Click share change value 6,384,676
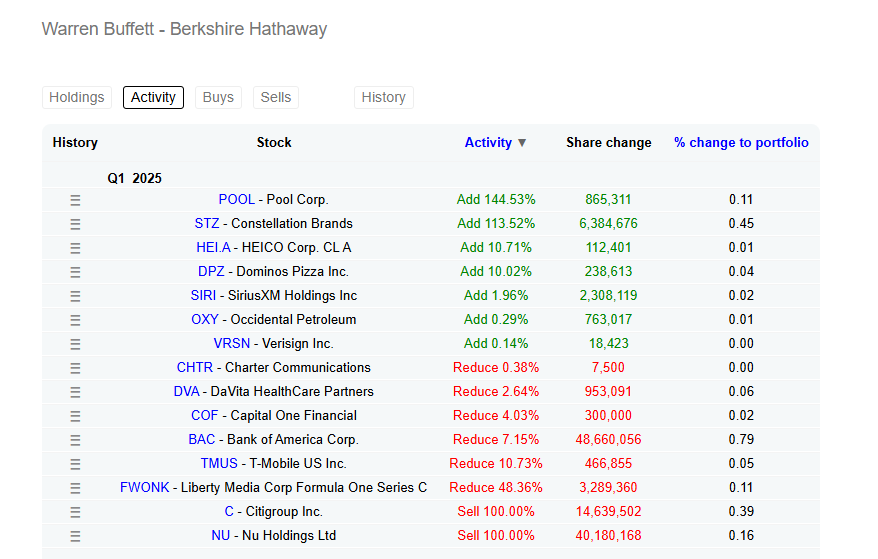The image size is (878, 559). [x=609, y=223]
